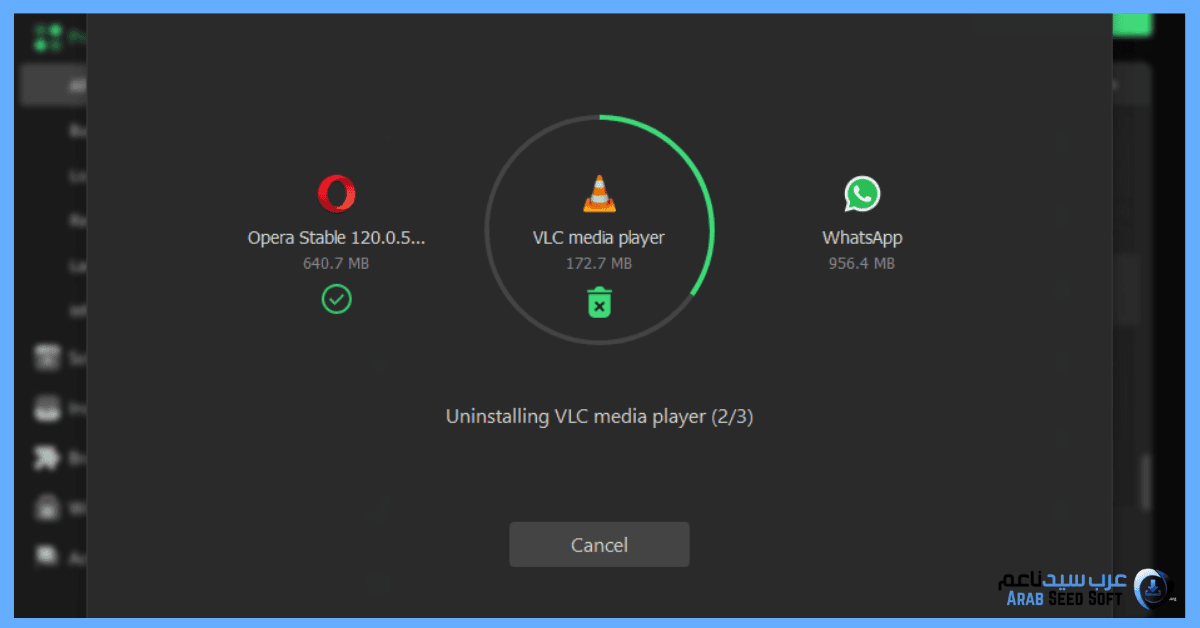Click the Opera browser red icon

pyautogui.click(x=337, y=193)
